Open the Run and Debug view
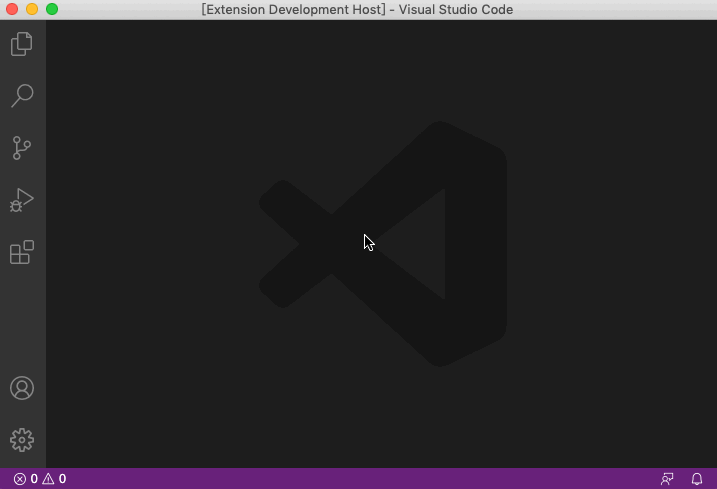This screenshot has width=717, height=489. (21, 200)
